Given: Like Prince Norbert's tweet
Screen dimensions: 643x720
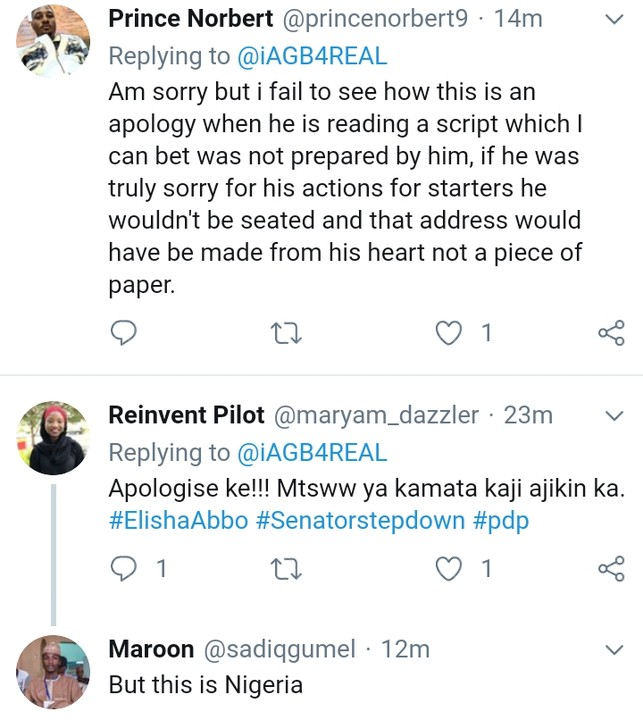Looking at the screenshot, I should tap(451, 333).
